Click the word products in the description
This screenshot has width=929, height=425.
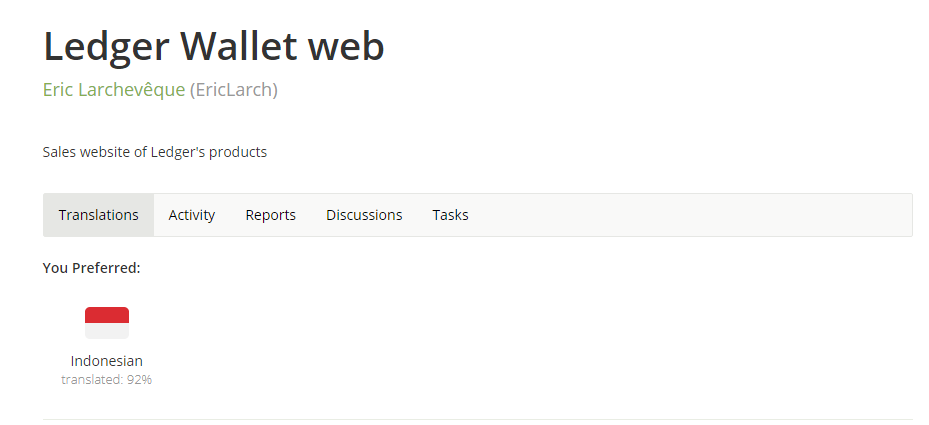tap(238, 152)
